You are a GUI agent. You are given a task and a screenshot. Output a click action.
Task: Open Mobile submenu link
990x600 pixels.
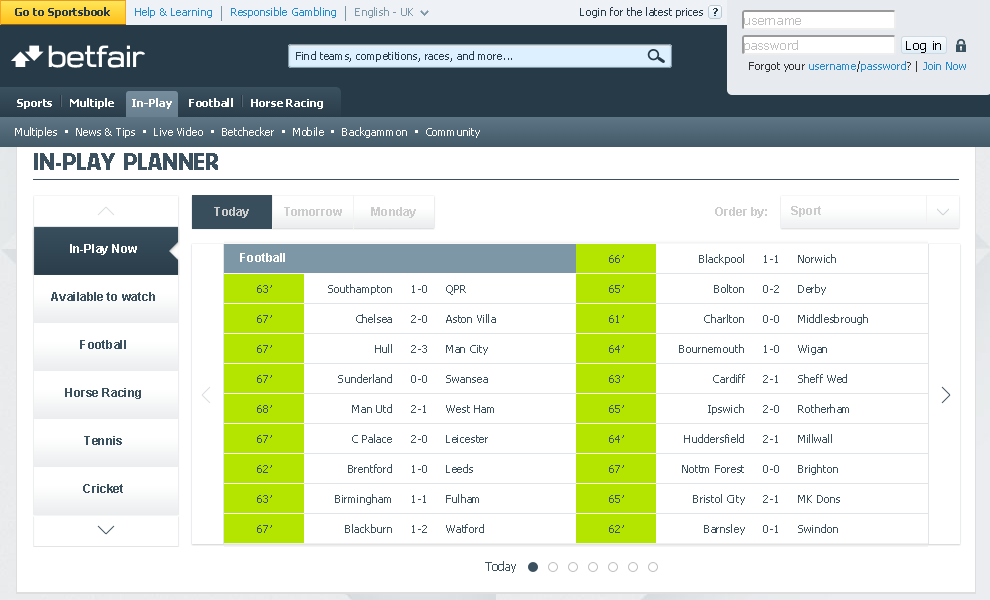pos(308,132)
